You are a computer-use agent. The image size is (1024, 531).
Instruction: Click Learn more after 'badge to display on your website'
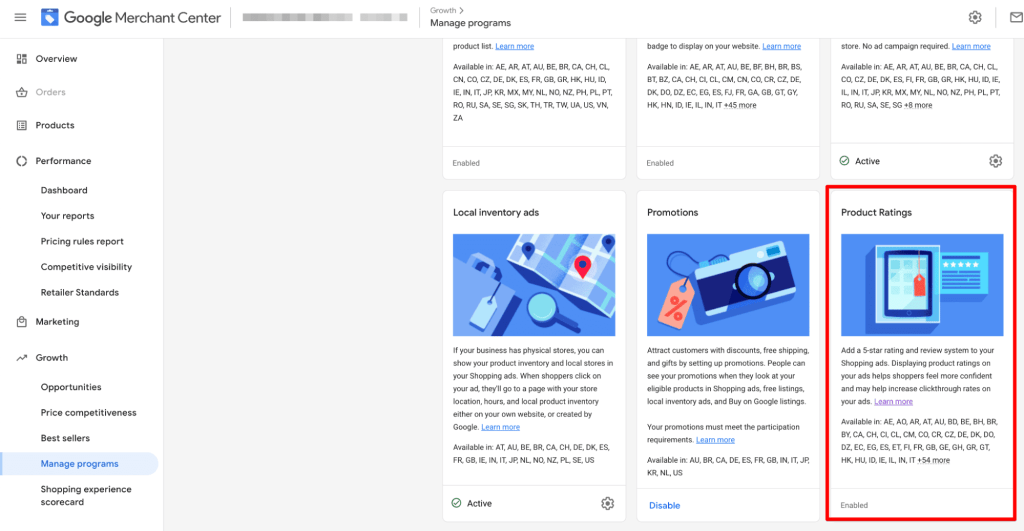coord(782,46)
